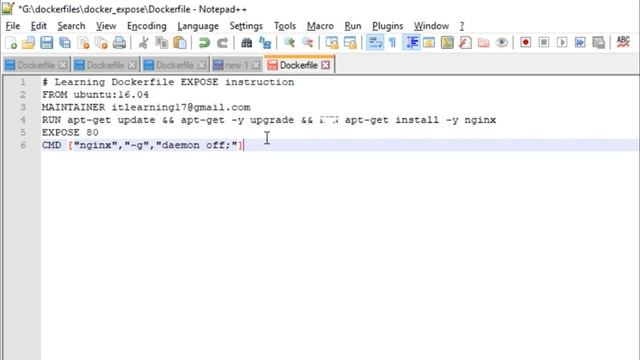The image size is (640, 360).
Task: Open the Settings menu
Action: [x=246, y=26]
